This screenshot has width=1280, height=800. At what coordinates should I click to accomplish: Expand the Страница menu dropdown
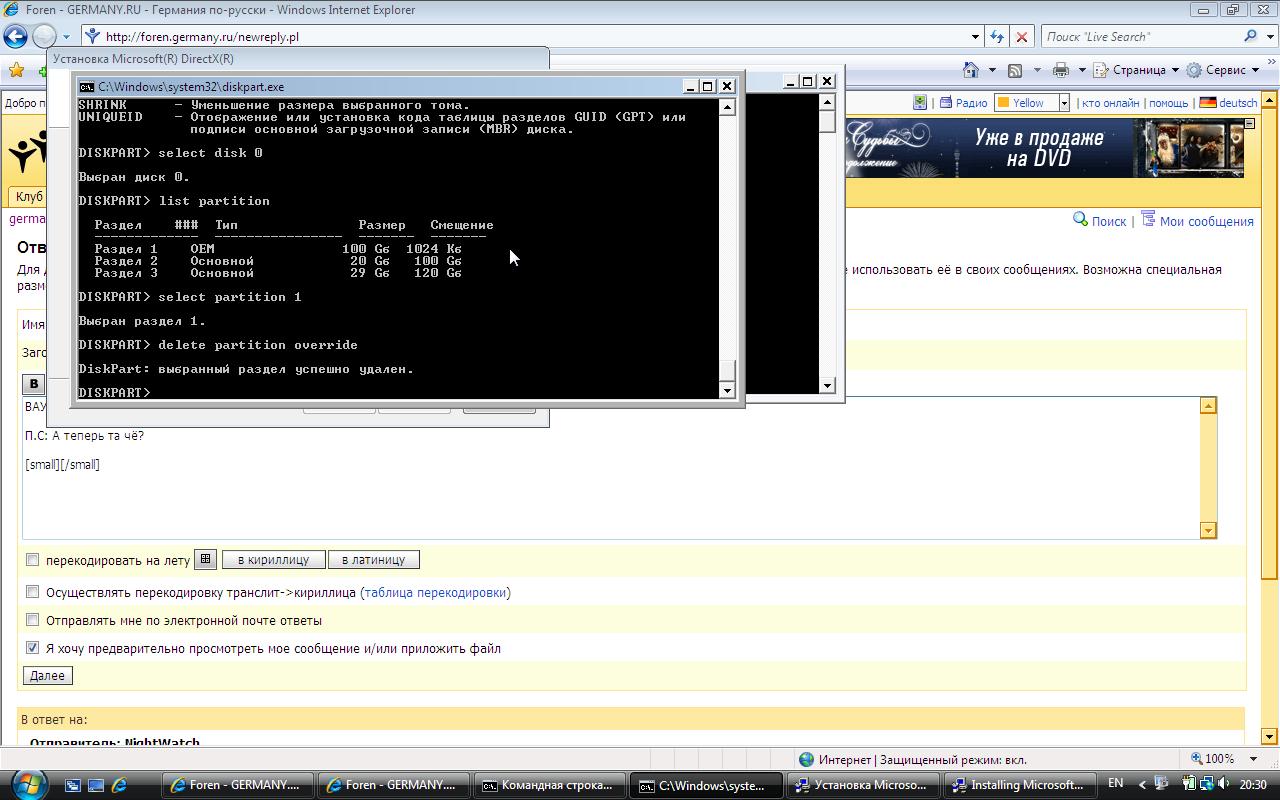(x=1175, y=70)
